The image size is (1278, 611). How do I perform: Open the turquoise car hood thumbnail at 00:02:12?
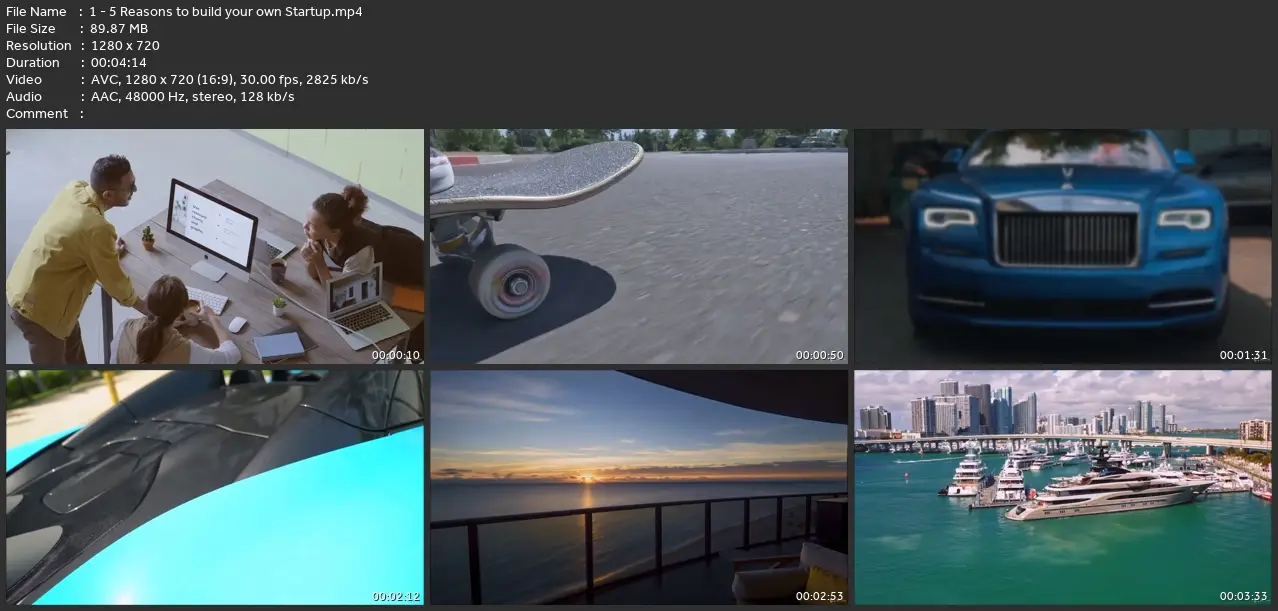click(x=215, y=488)
